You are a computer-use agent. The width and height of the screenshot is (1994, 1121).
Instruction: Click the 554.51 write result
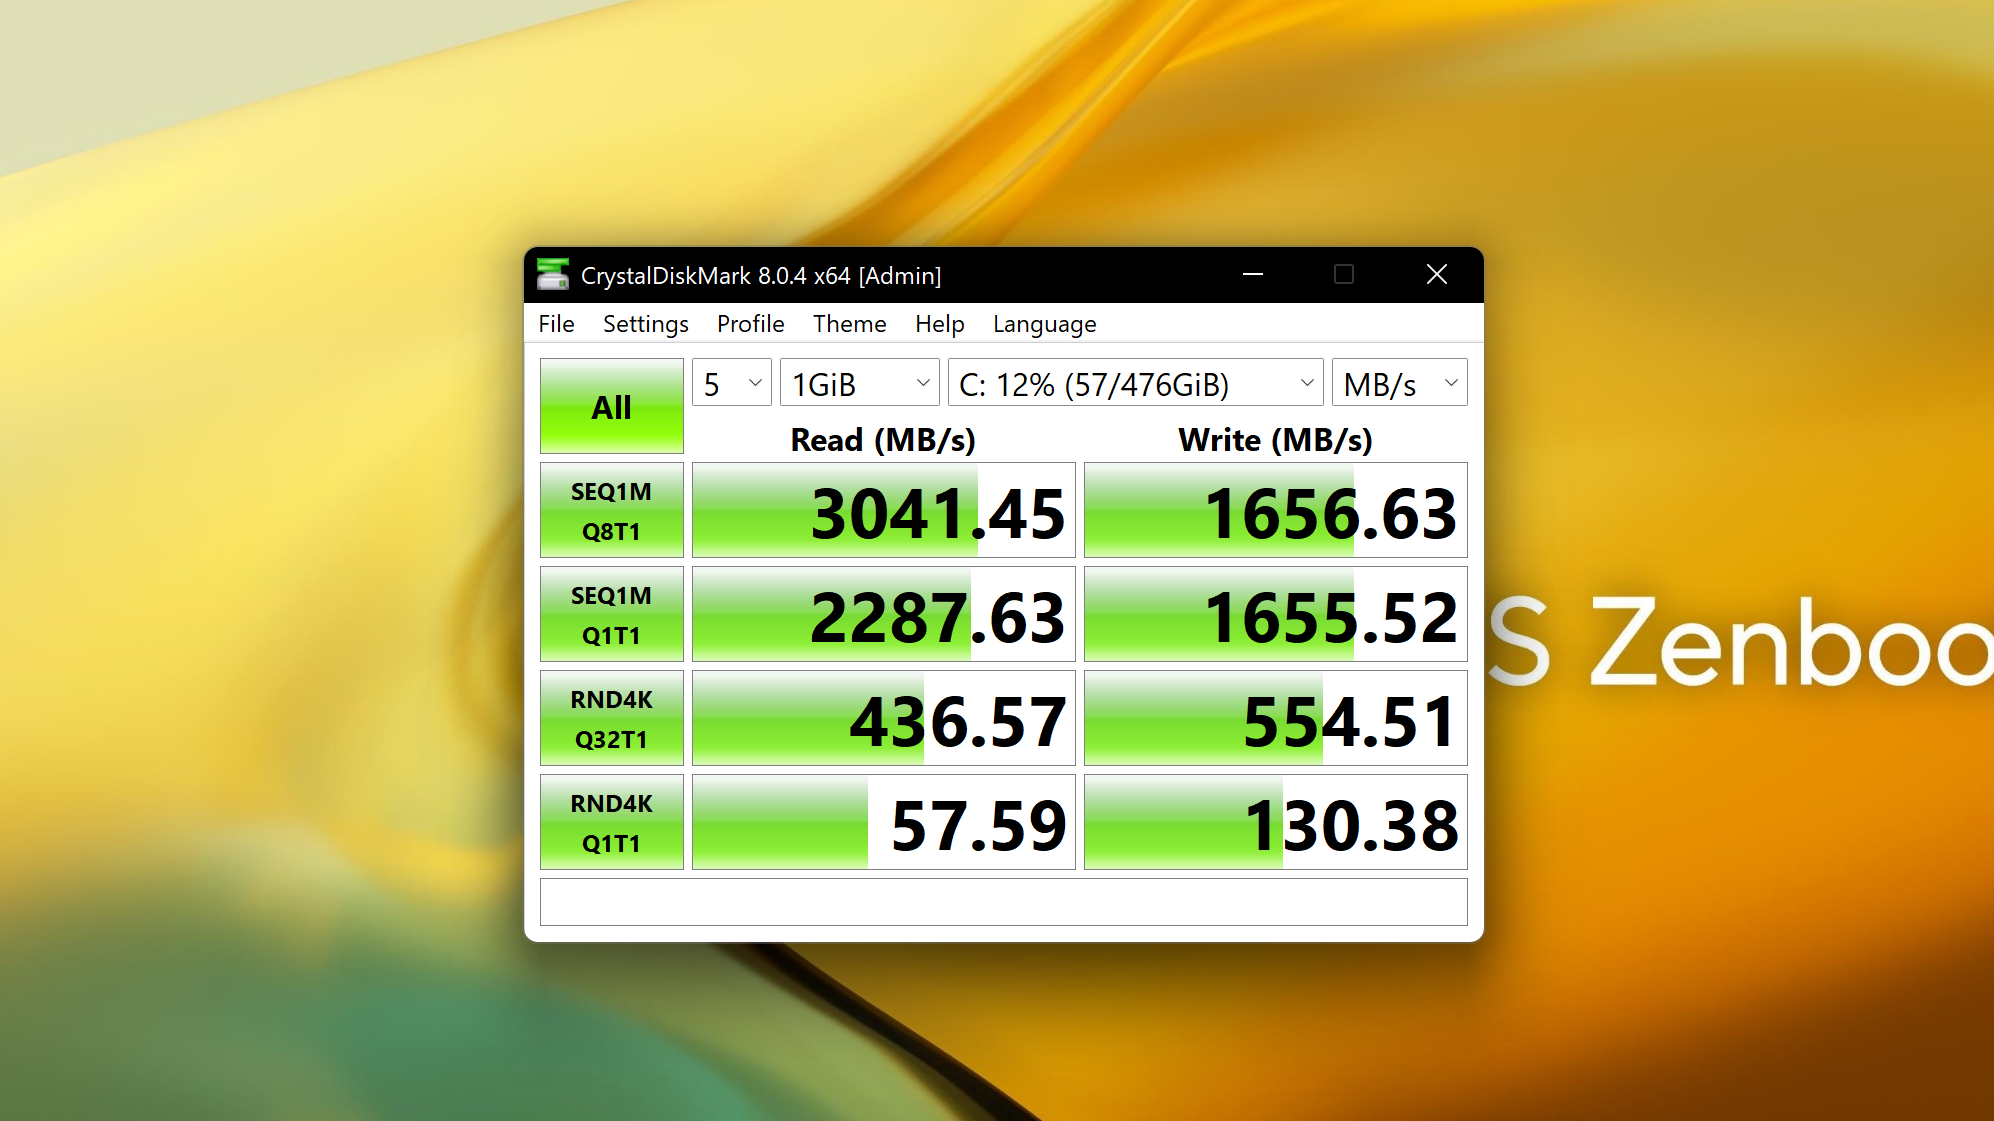[1276, 718]
